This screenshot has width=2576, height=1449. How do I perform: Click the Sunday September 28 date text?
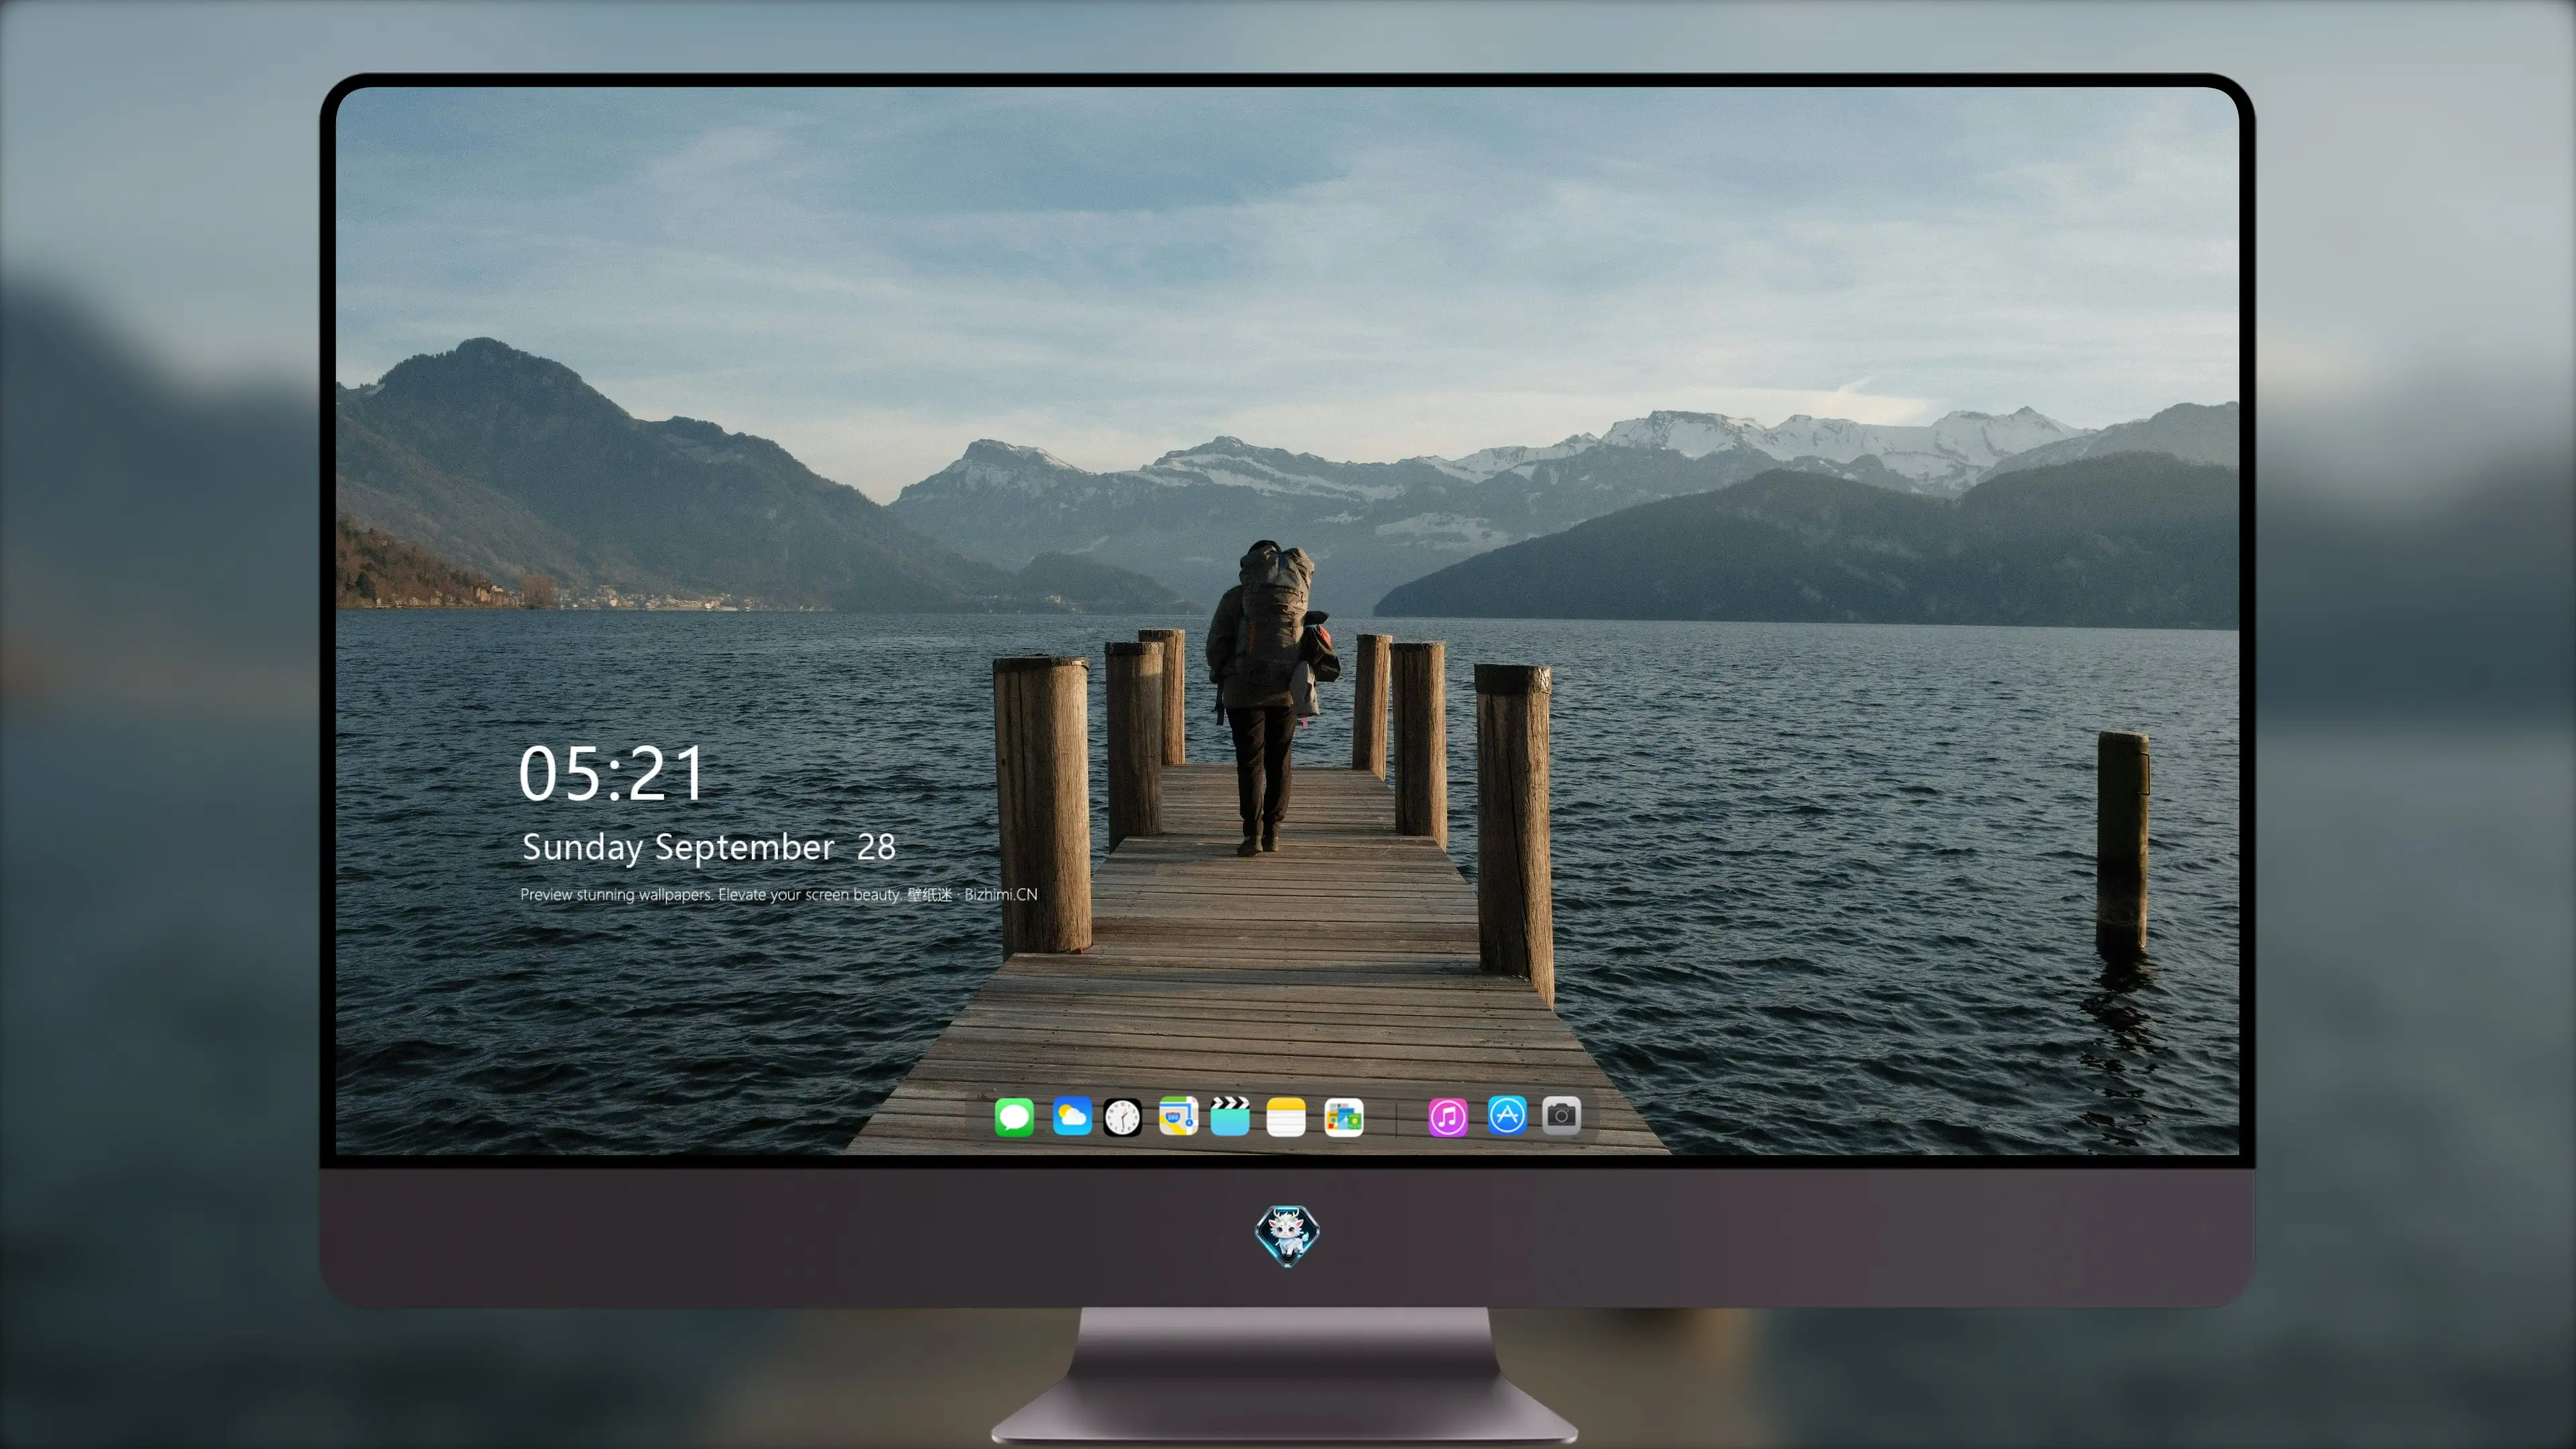click(x=708, y=848)
